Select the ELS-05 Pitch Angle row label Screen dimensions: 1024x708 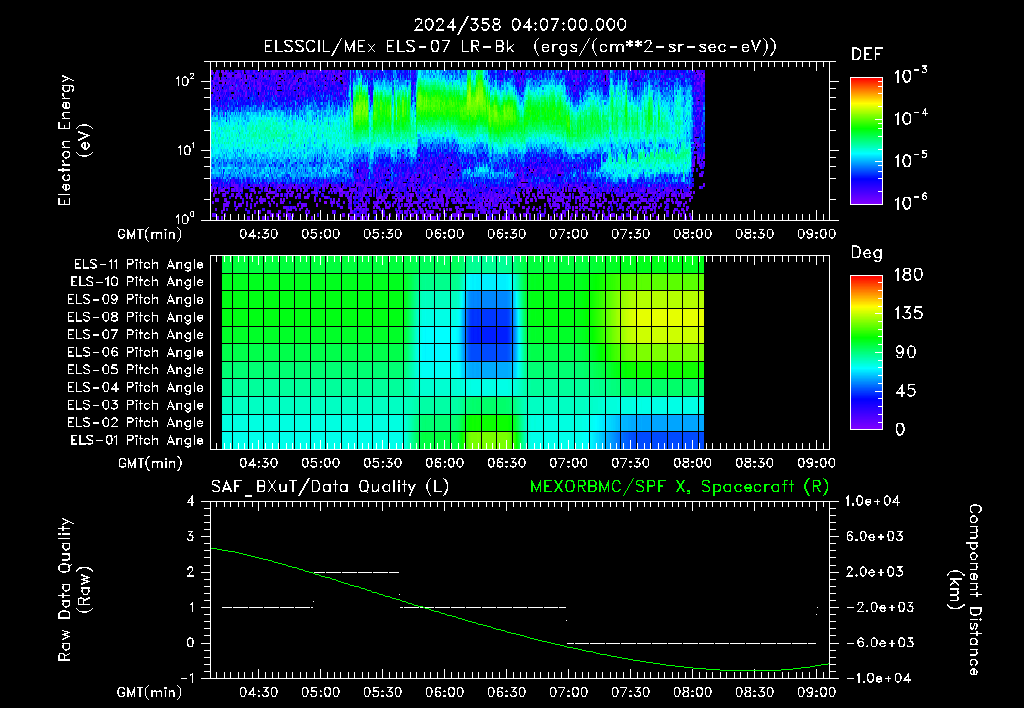click(x=136, y=370)
